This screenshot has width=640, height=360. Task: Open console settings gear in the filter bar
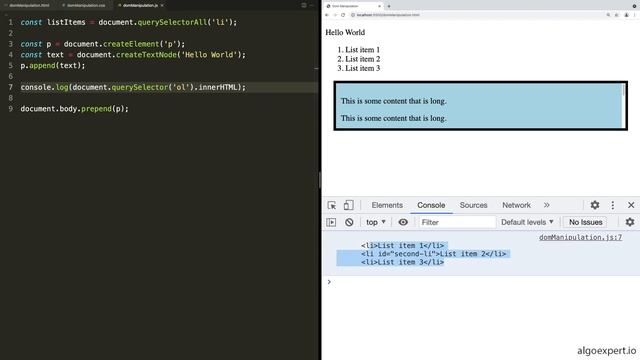click(630, 222)
